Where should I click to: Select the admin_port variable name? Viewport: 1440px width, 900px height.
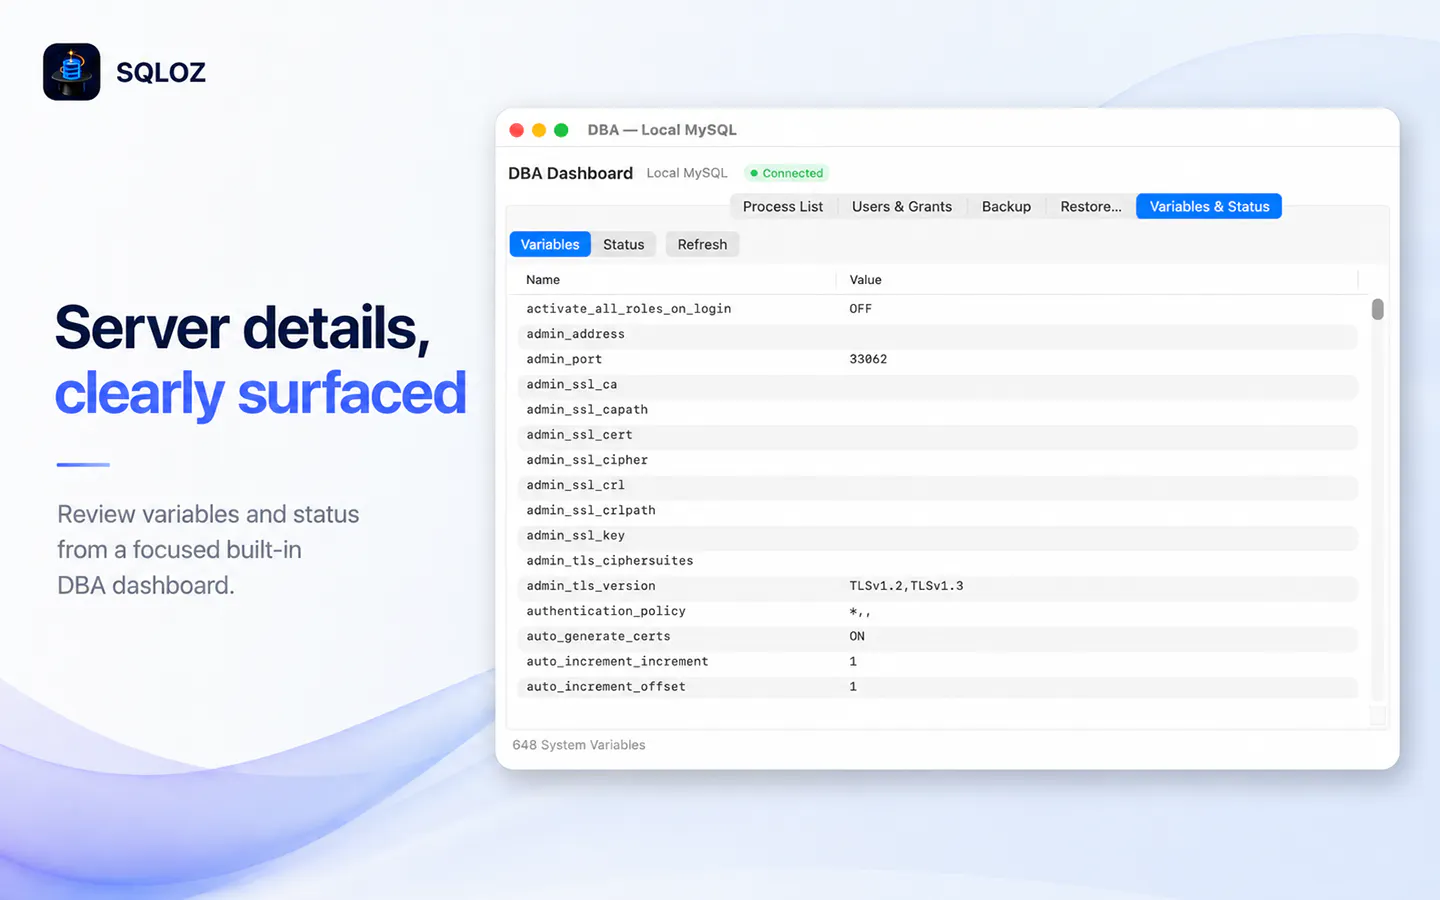click(x=564, y=359)
